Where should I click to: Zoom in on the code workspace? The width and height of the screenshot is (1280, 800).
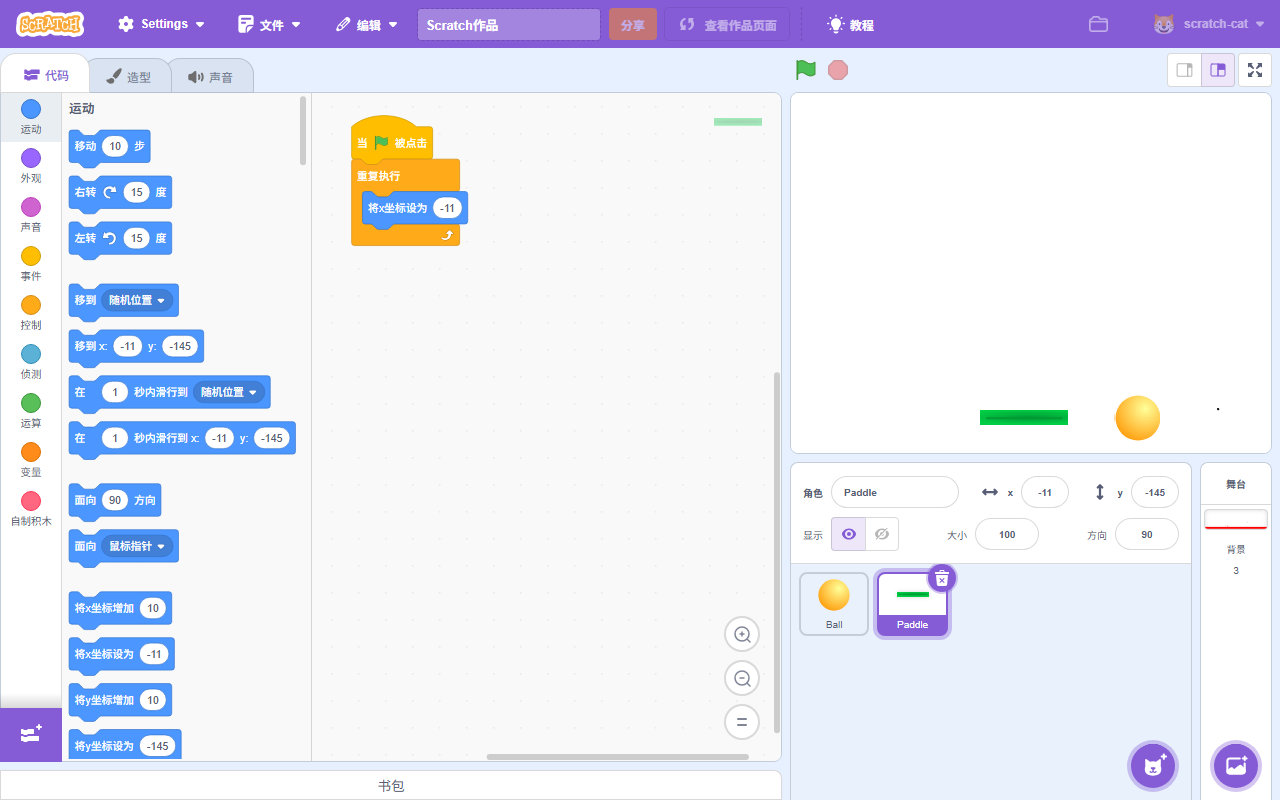click(742, 634)
